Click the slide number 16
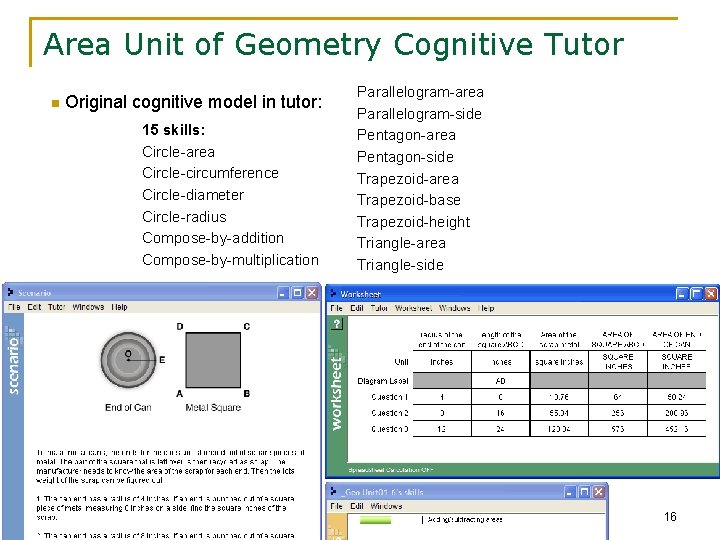Viewport: 720px width, 540px height. click(x=670, y=517)
